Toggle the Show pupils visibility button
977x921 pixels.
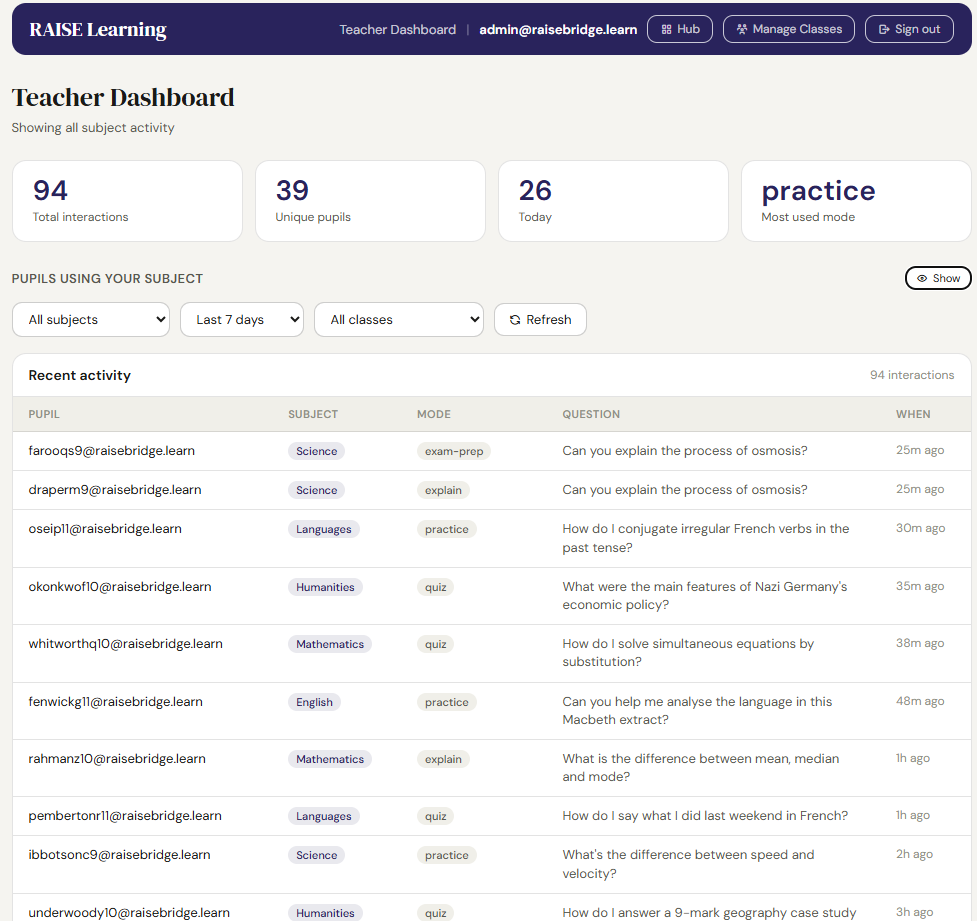(x=938, y=279)
